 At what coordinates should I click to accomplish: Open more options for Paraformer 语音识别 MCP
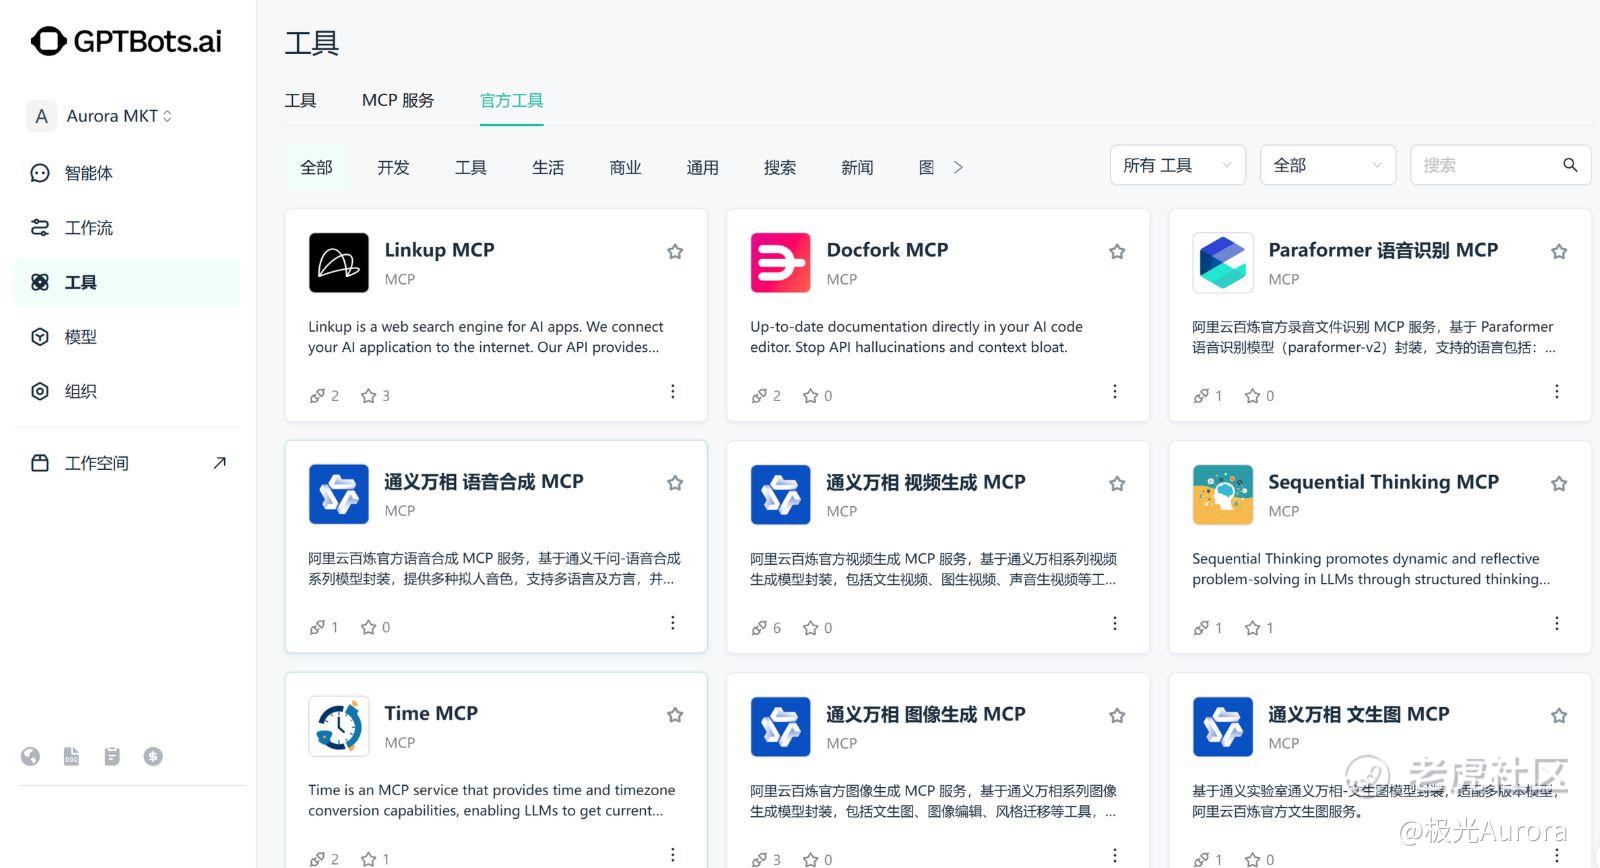click(1557, 391)
